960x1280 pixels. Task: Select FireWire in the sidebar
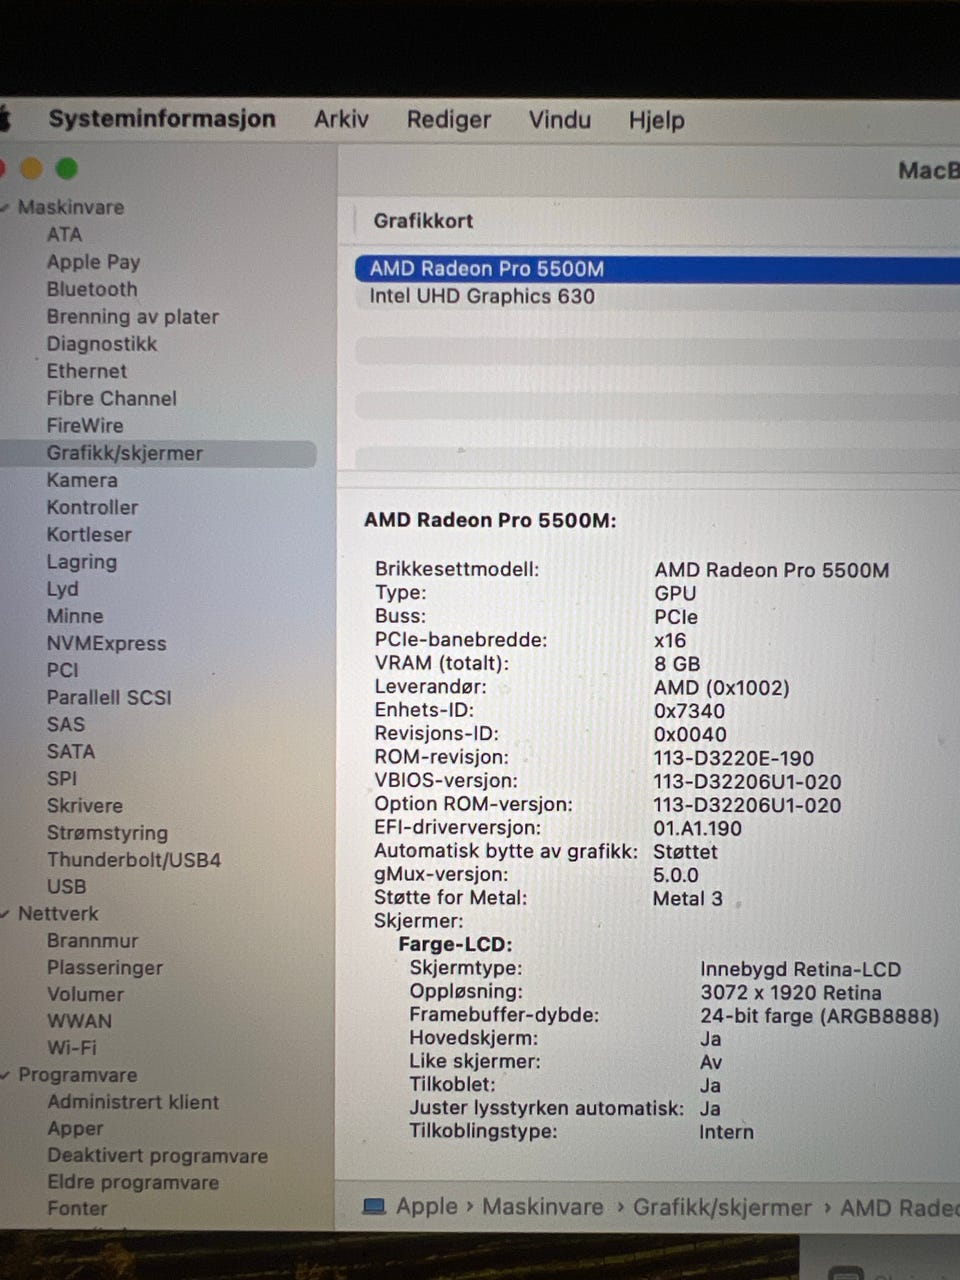pyautogui.click(x=85, y=425)
